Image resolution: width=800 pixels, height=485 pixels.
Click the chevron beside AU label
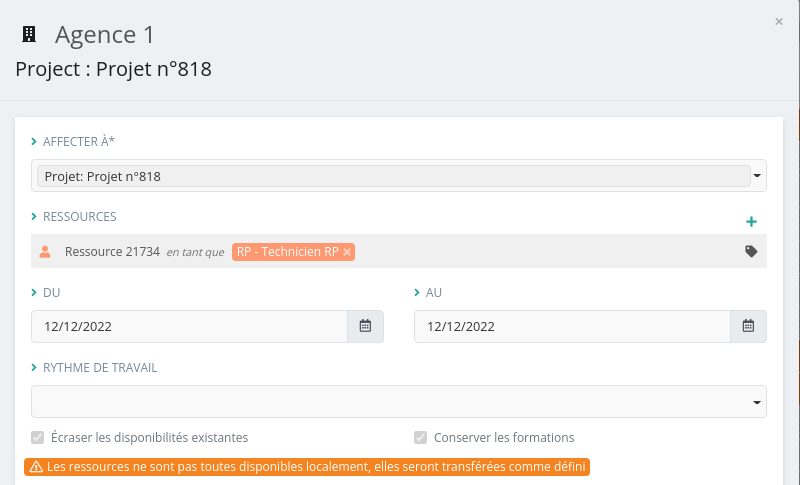pyautogui.click(x=417, y=292)
